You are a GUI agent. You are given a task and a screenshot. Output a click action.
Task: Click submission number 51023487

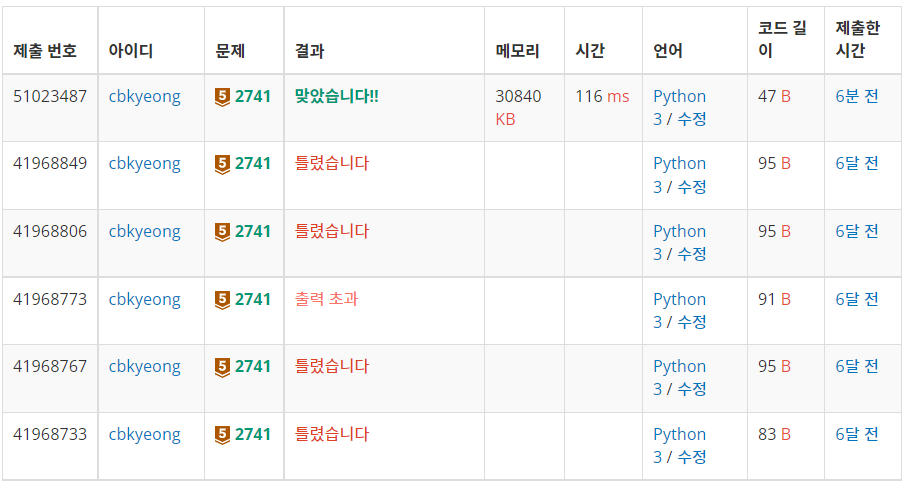pyautogui.click(x=50, y=97)
